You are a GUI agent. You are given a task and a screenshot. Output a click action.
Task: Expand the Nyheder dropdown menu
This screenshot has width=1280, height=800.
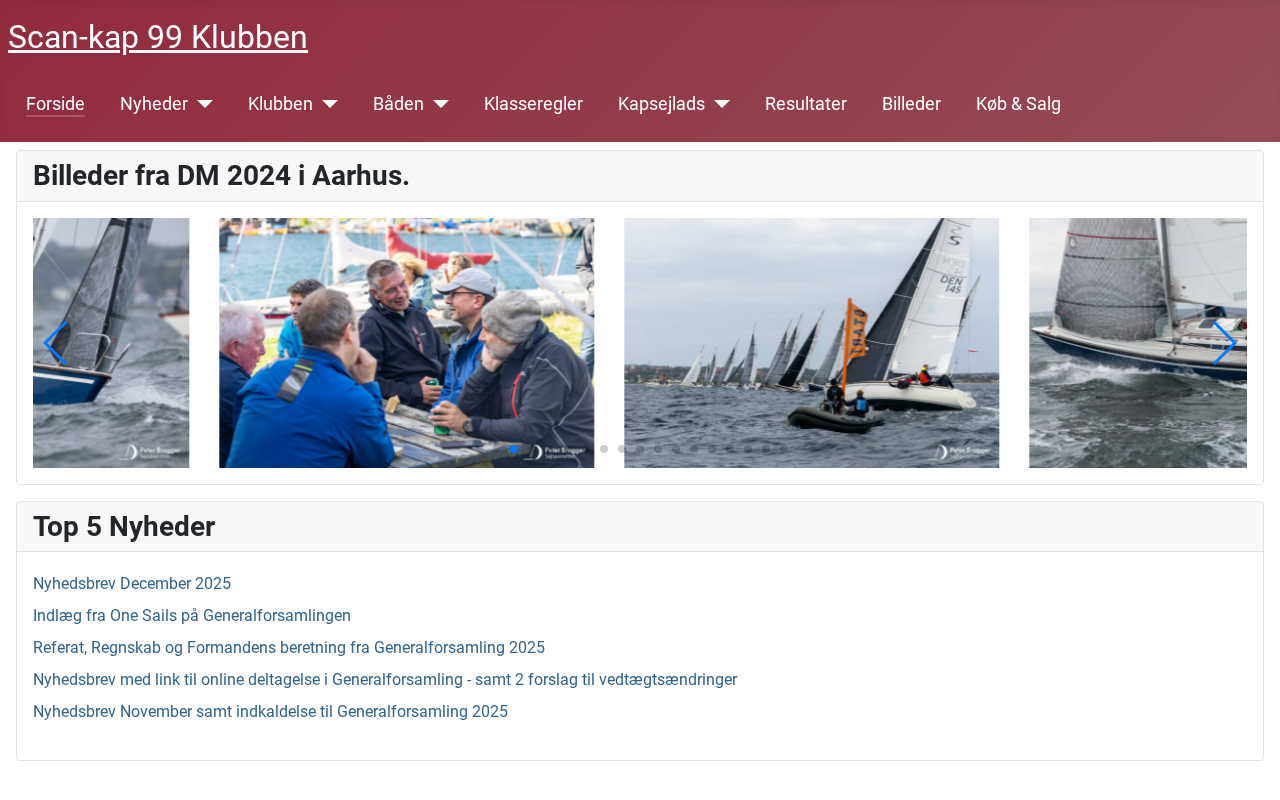(x=166, y=104)
